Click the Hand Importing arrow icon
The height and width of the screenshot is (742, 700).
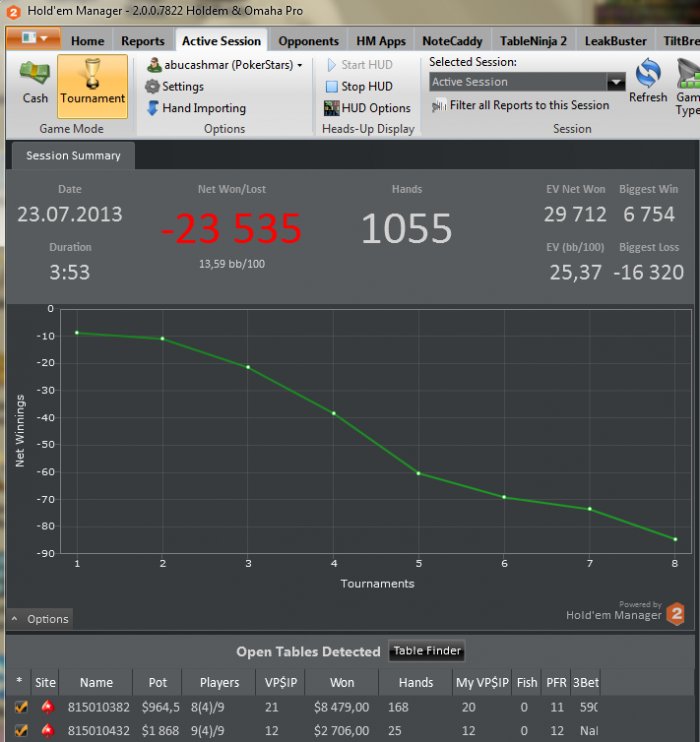(152, 108)
